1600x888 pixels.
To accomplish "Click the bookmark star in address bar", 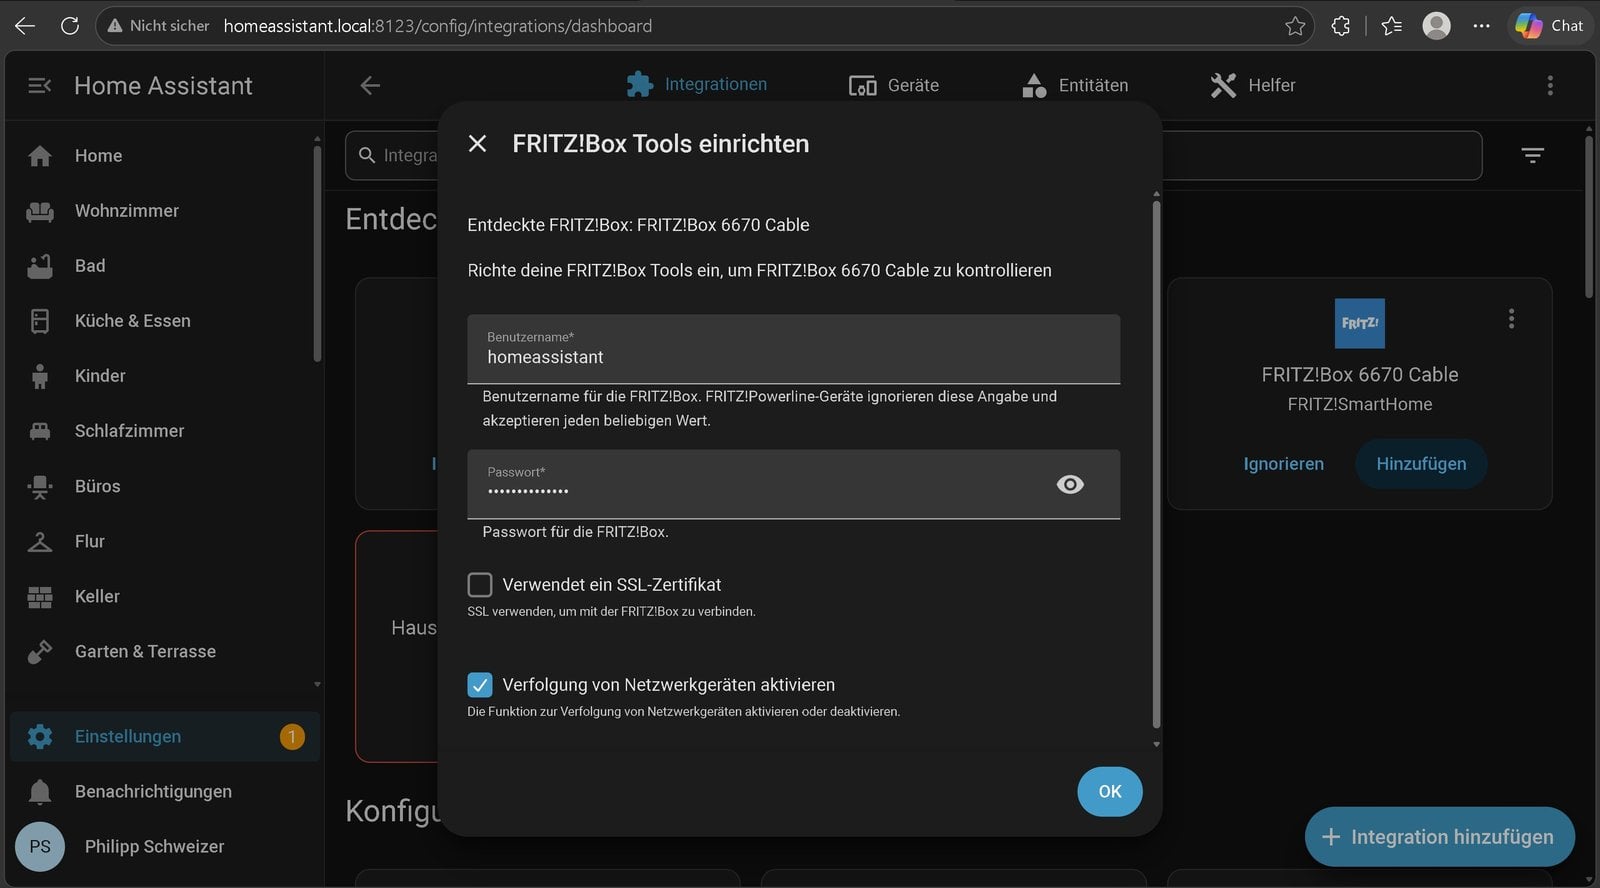I will [x=1295, y=26].
